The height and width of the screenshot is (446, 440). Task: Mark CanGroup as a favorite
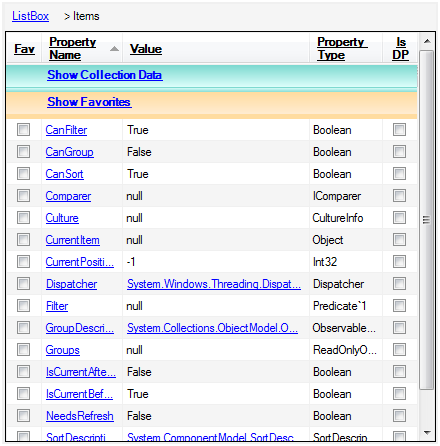[23, 152]
